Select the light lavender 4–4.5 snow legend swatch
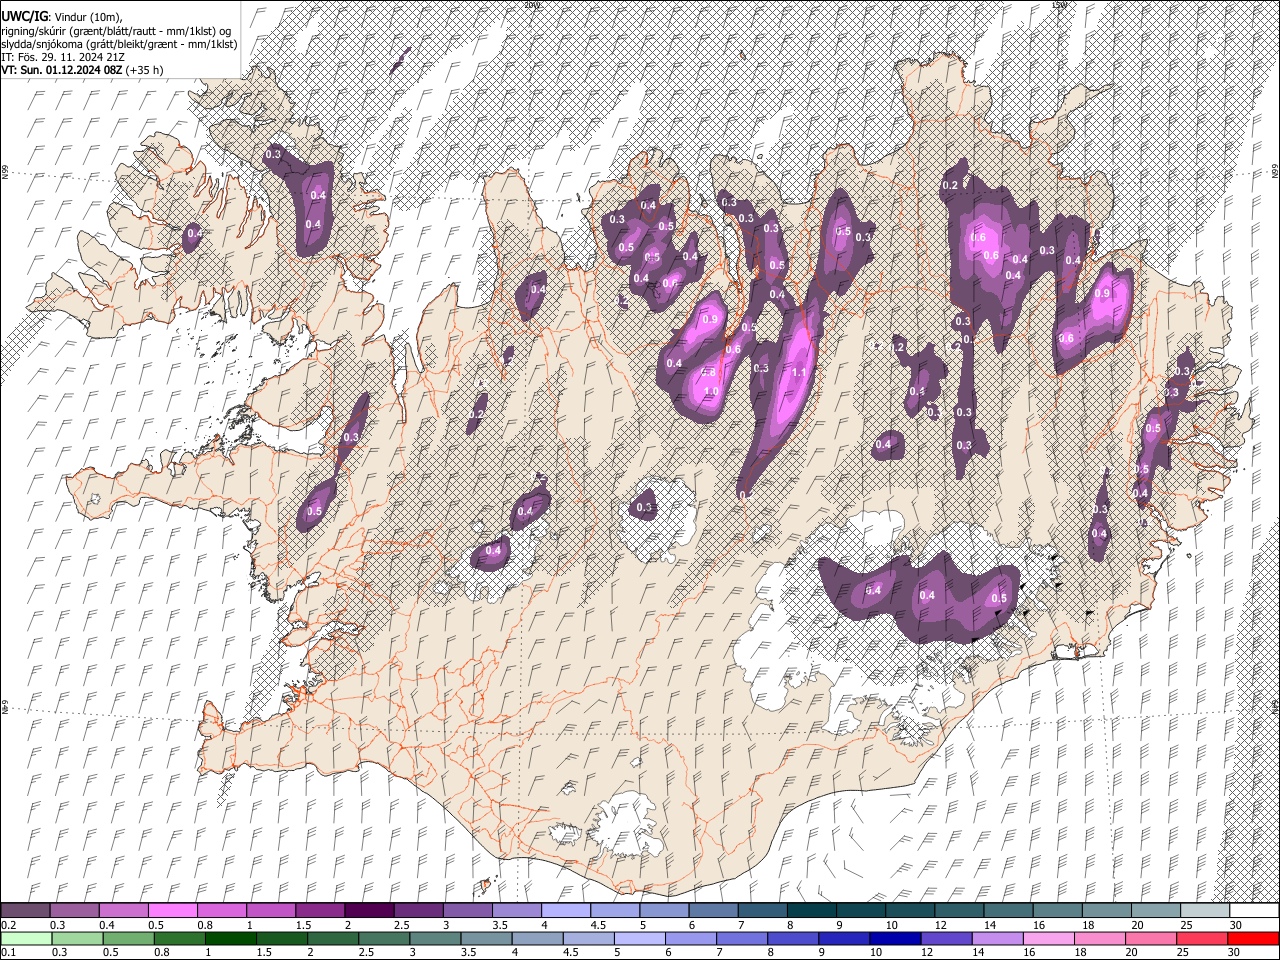 [x=566, y=910]
